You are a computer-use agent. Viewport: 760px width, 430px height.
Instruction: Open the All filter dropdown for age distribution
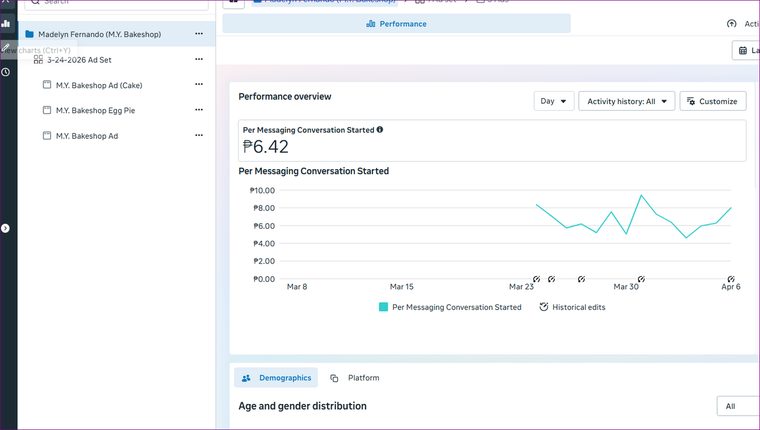[738, 406]
